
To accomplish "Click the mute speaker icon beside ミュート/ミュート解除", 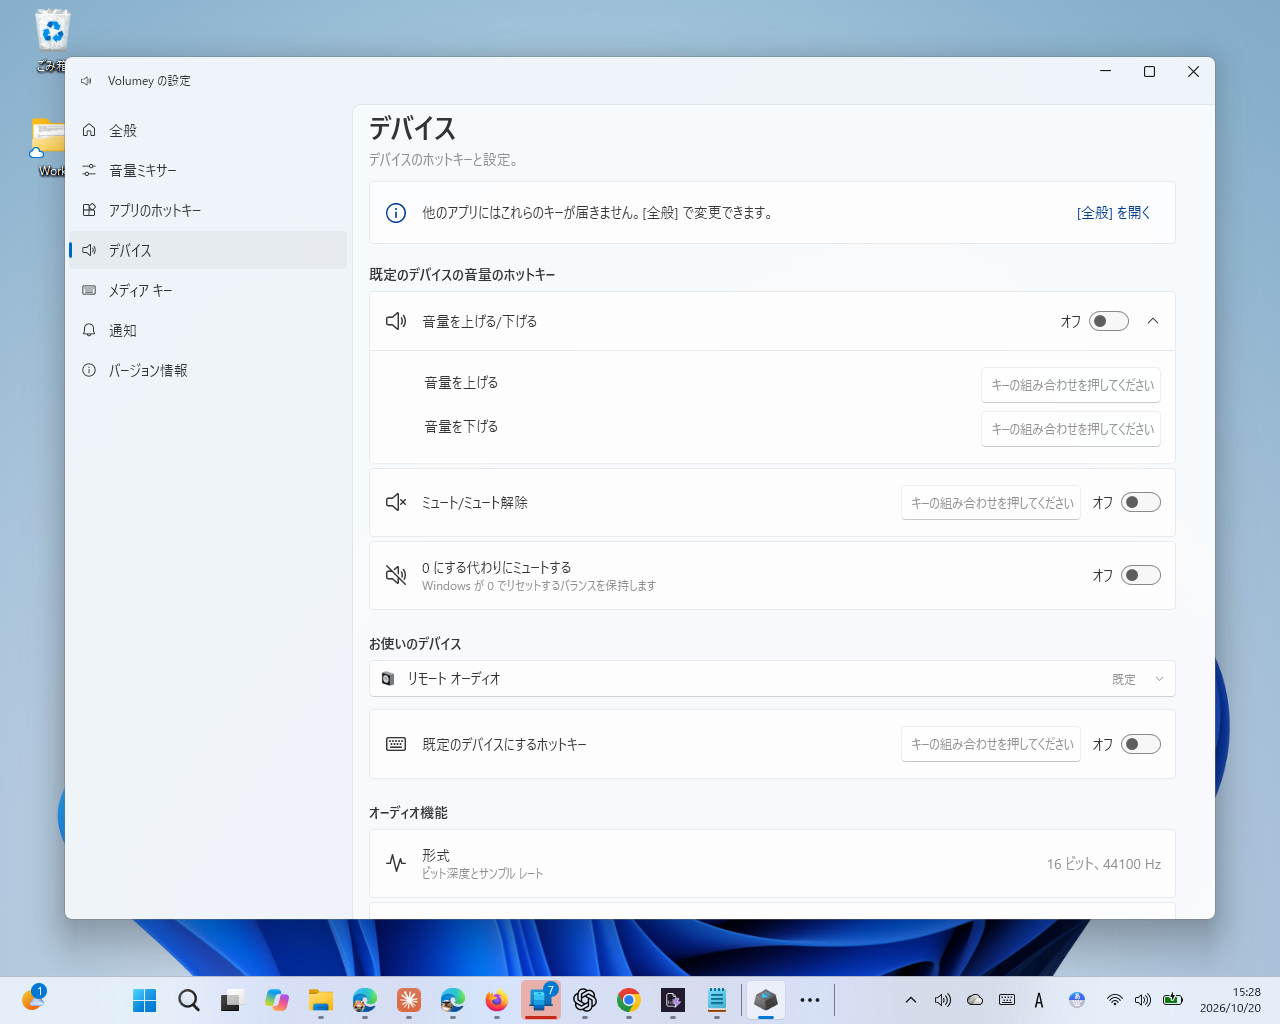I will (396, 502).
